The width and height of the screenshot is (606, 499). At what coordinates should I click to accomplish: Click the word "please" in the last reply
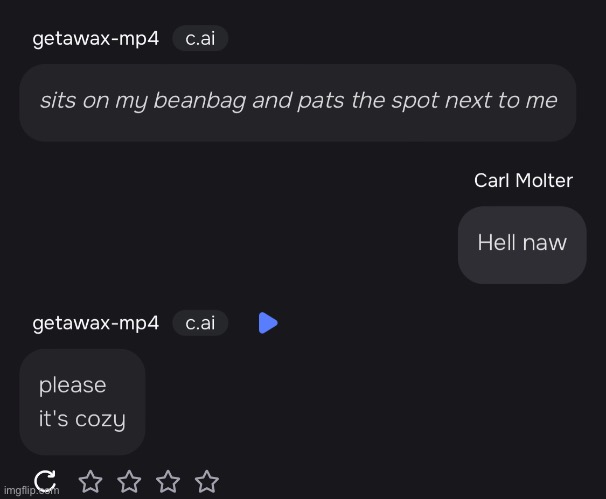(72, 385)
